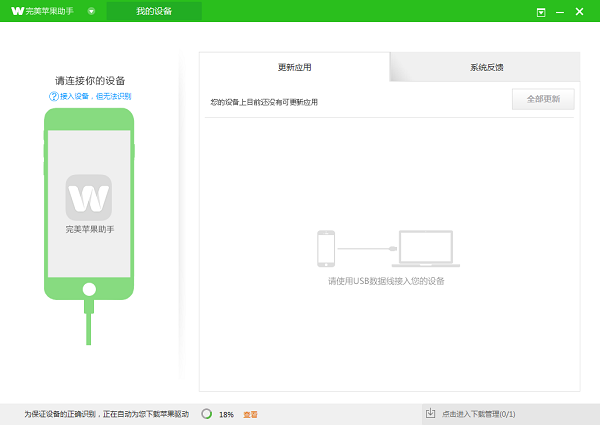Image resolution: width=600 pixels, height=425 pixels.
Task: Open the 接入设备，但无法识别 help link
Action: coord(95,96)
